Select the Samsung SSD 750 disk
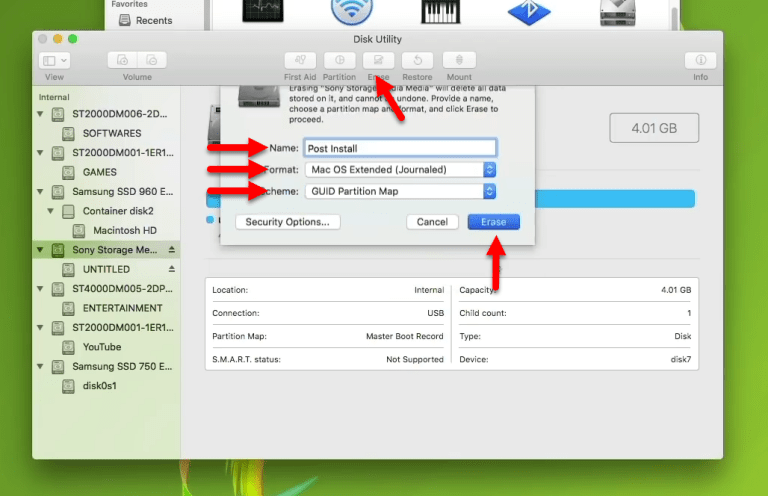 tap(122, 366)
